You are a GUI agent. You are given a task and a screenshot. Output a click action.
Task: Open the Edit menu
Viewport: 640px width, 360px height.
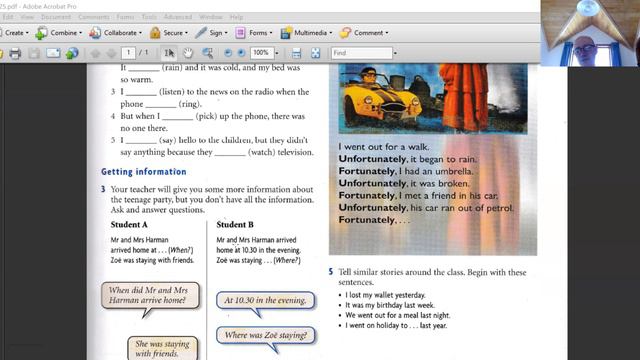click(x=8, y=17)
